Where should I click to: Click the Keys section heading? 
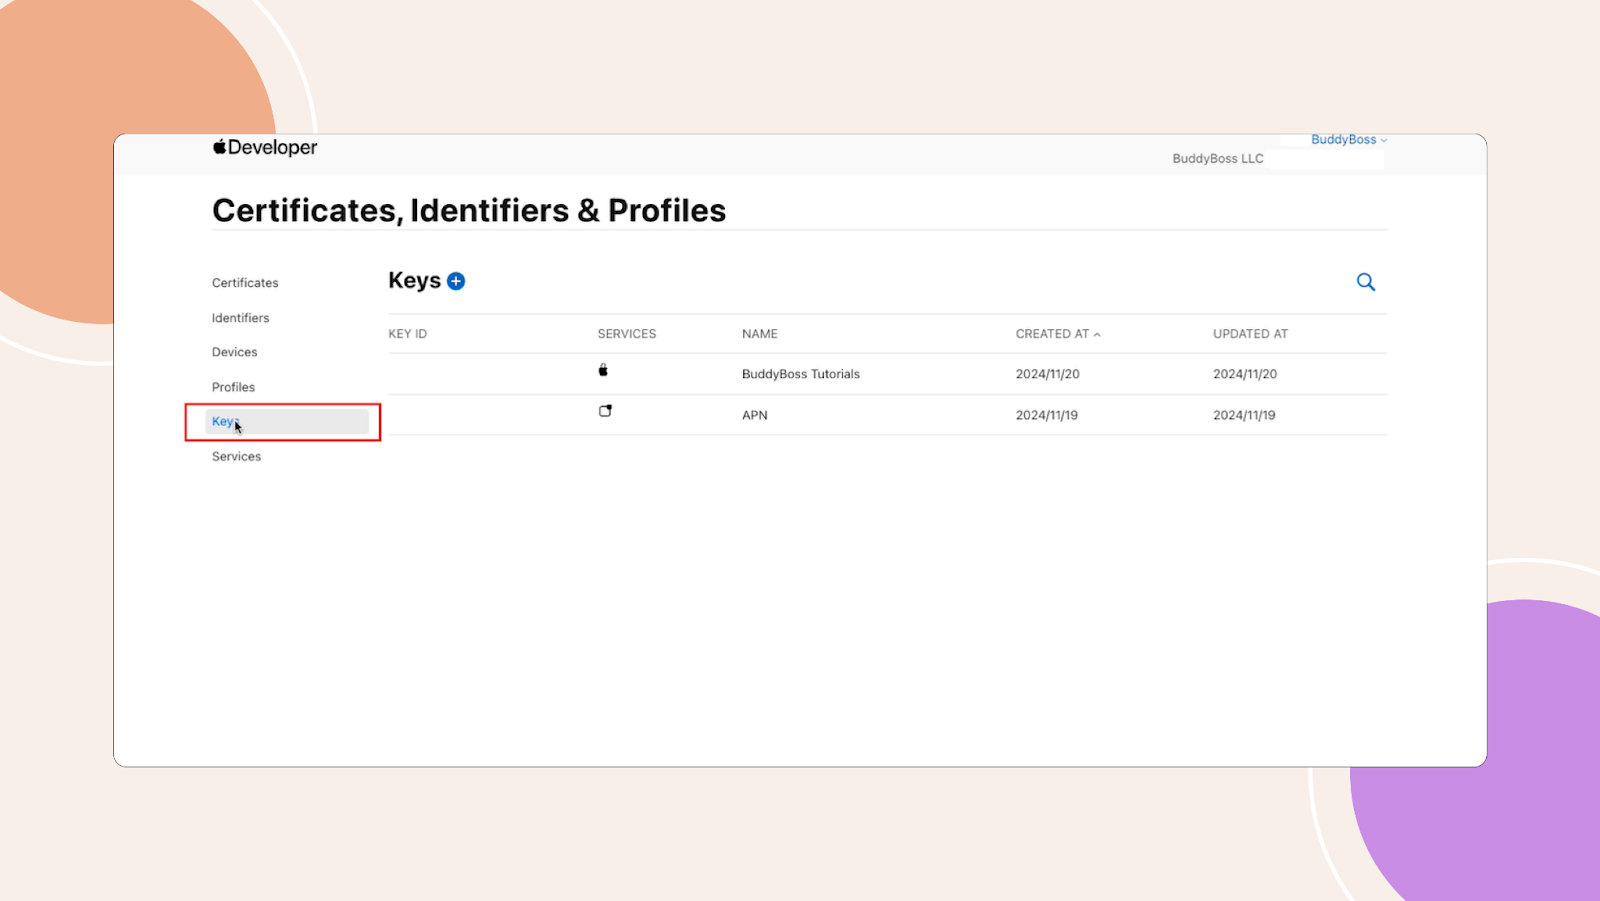414,281
